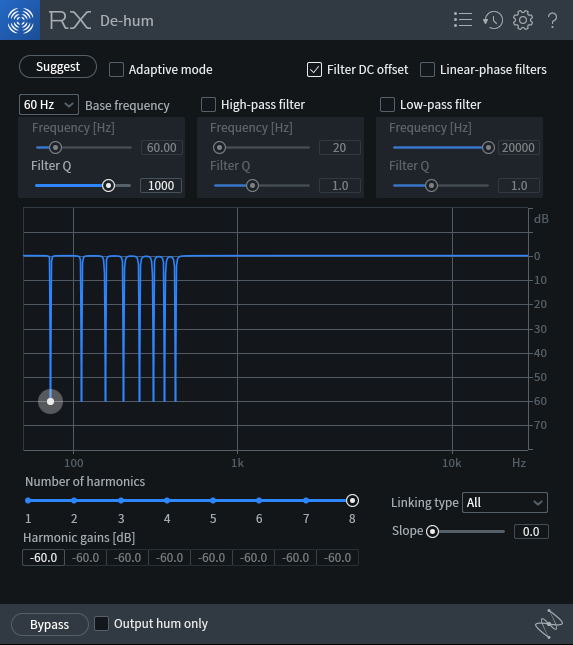Click the Number of harmonics handle at 8
This screenshot has height=645, width=573.
352,501
